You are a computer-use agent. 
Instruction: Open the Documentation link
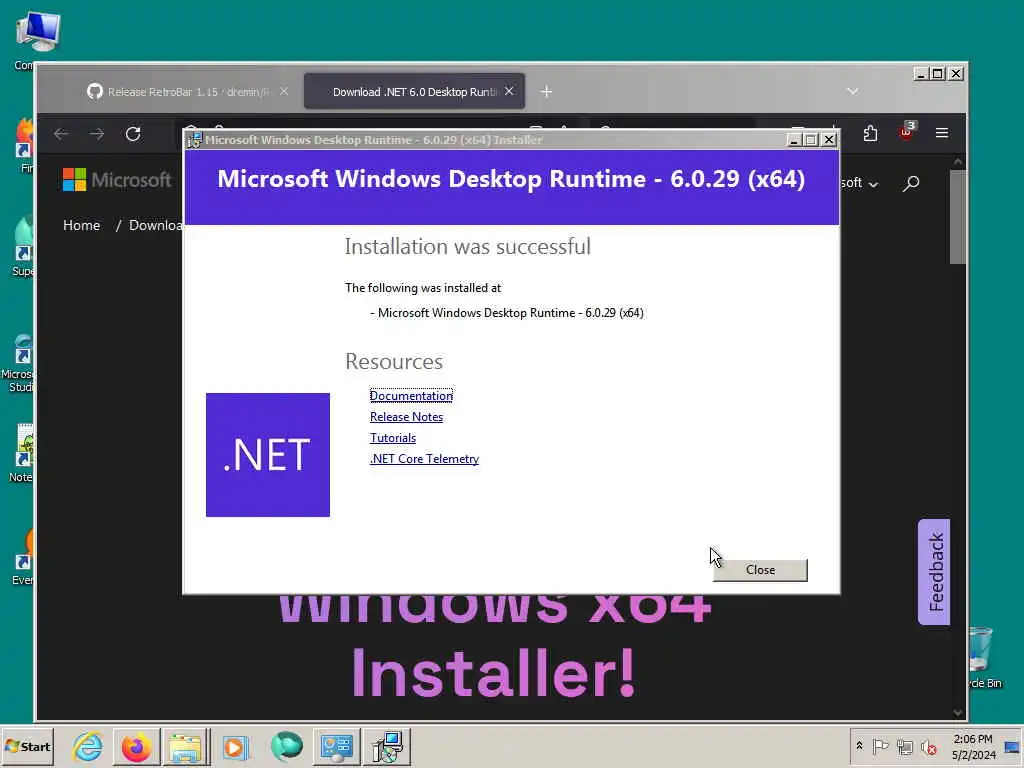click(411, 396)
